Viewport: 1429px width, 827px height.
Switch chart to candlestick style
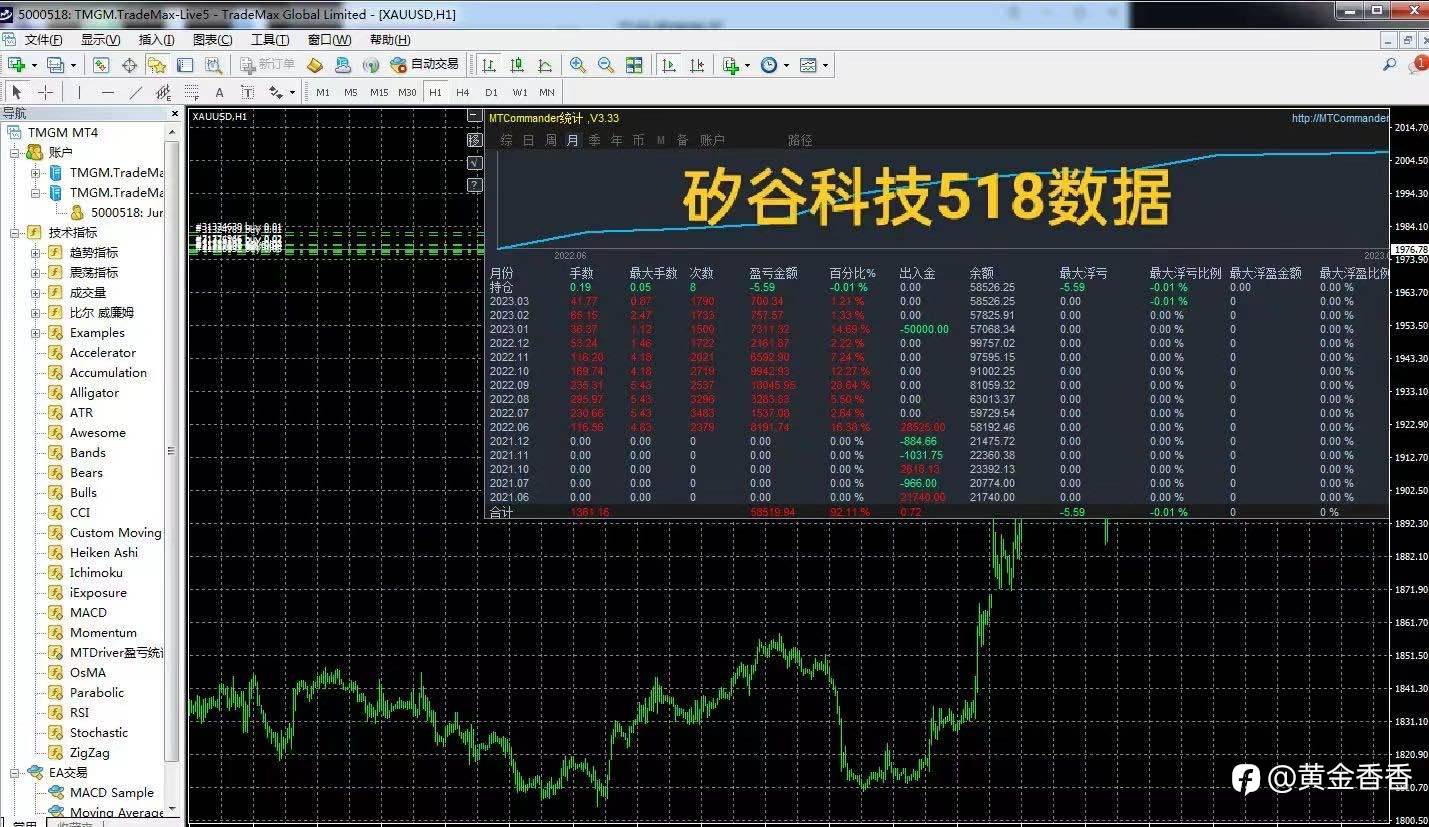click(517, 65)
